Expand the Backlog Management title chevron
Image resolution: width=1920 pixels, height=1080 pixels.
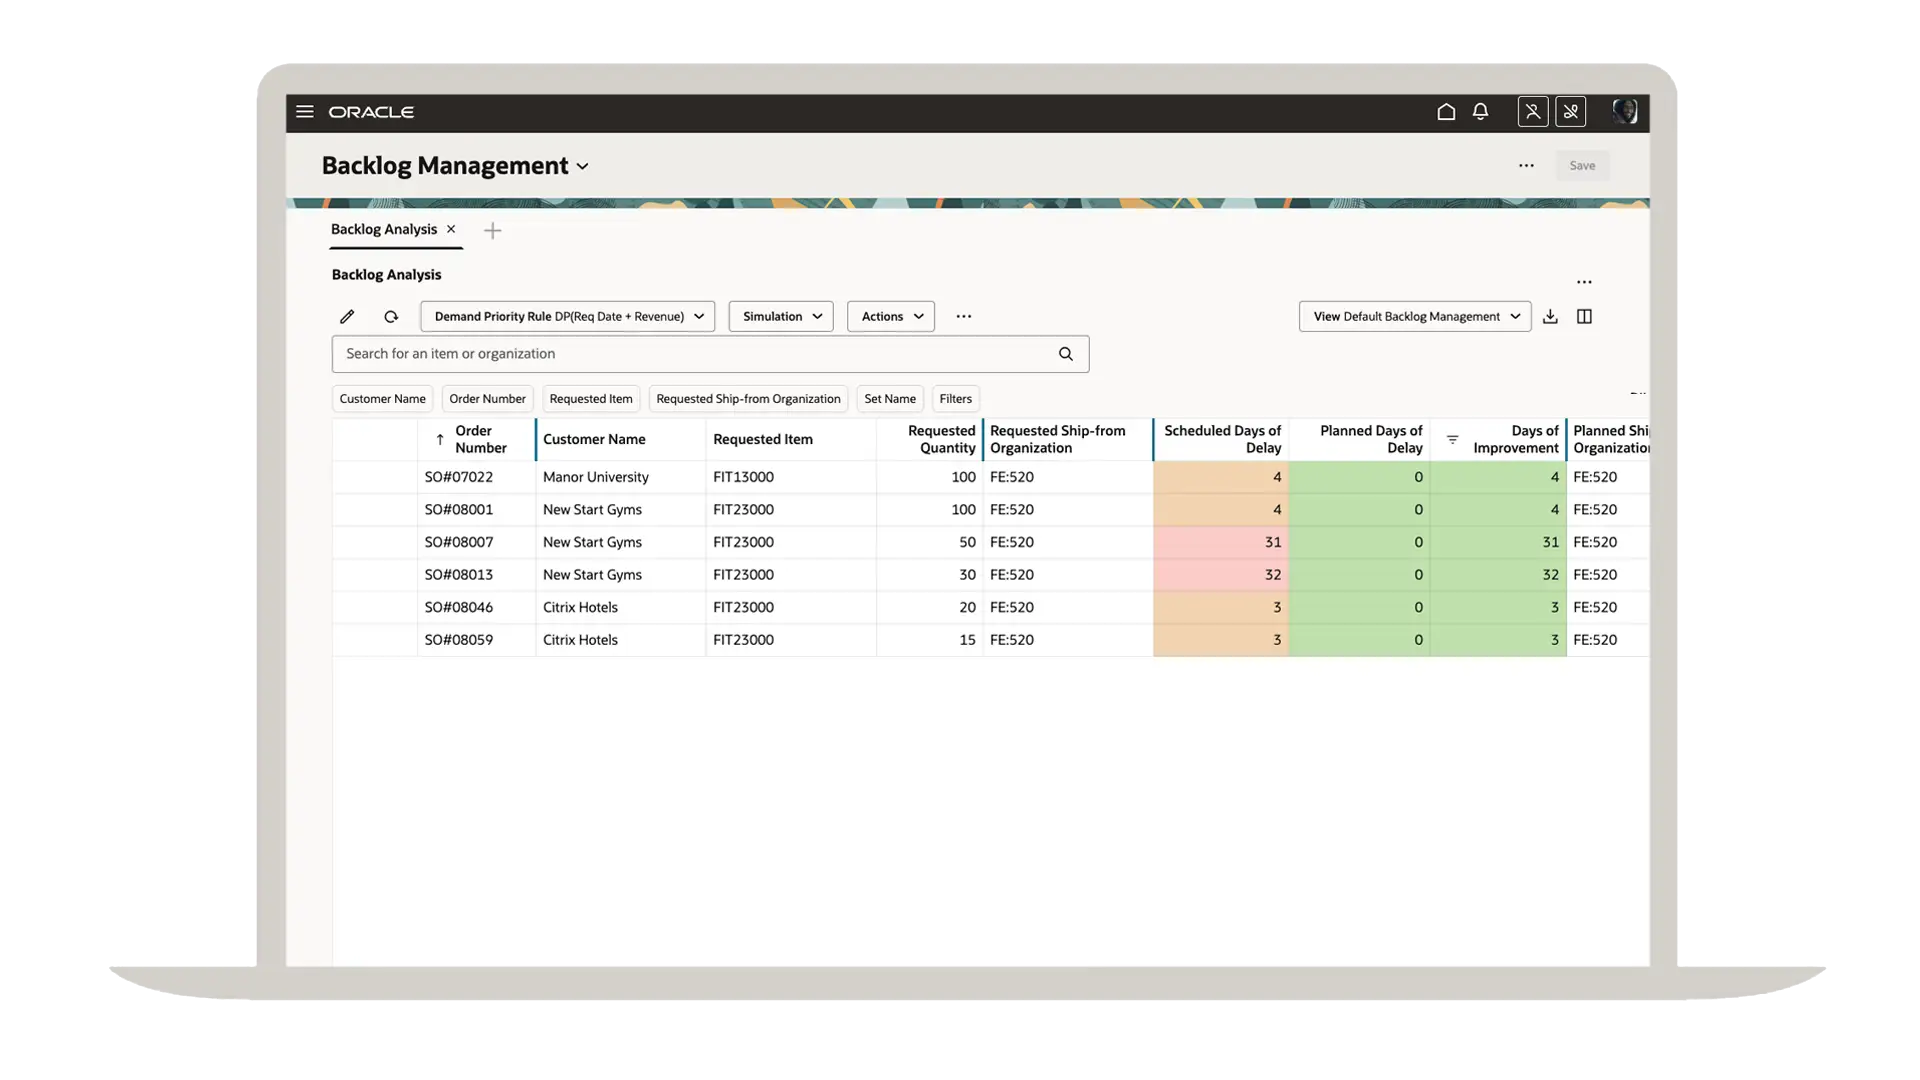pyautogui.click(x=583, y=167)
